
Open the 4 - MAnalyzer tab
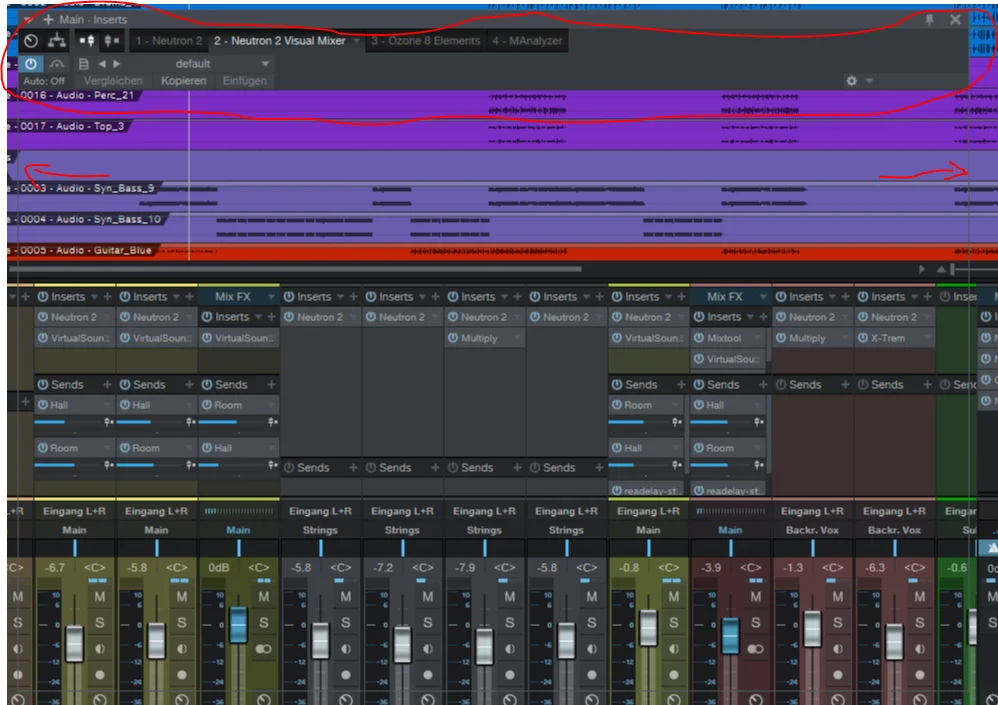point(527,41)
